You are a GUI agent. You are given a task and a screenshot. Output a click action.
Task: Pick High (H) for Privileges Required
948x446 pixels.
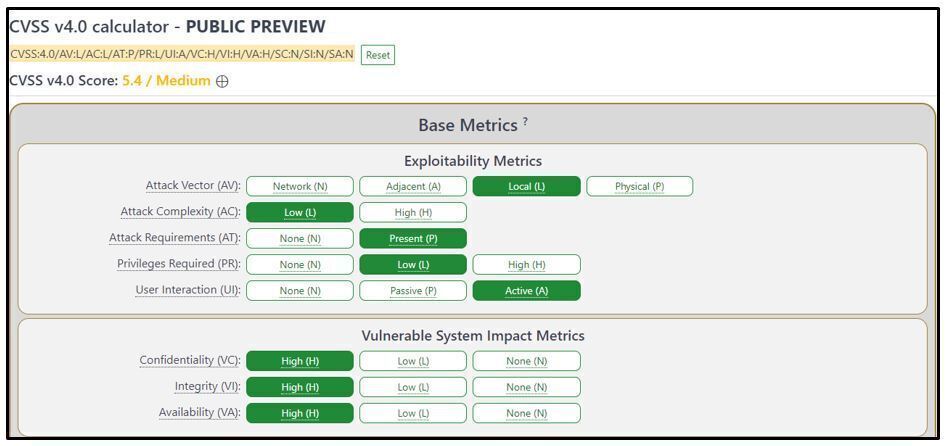(526, 264)
